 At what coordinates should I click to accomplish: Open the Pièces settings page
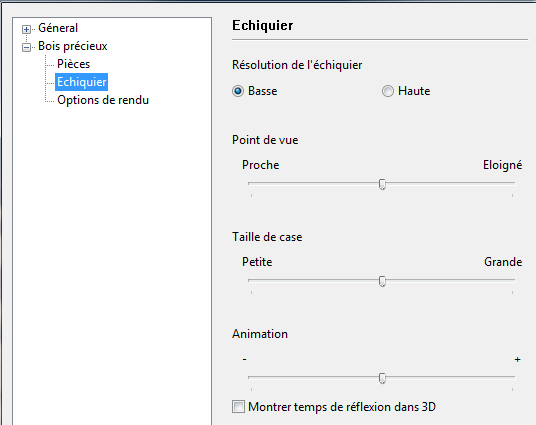[x=73, y=64]
